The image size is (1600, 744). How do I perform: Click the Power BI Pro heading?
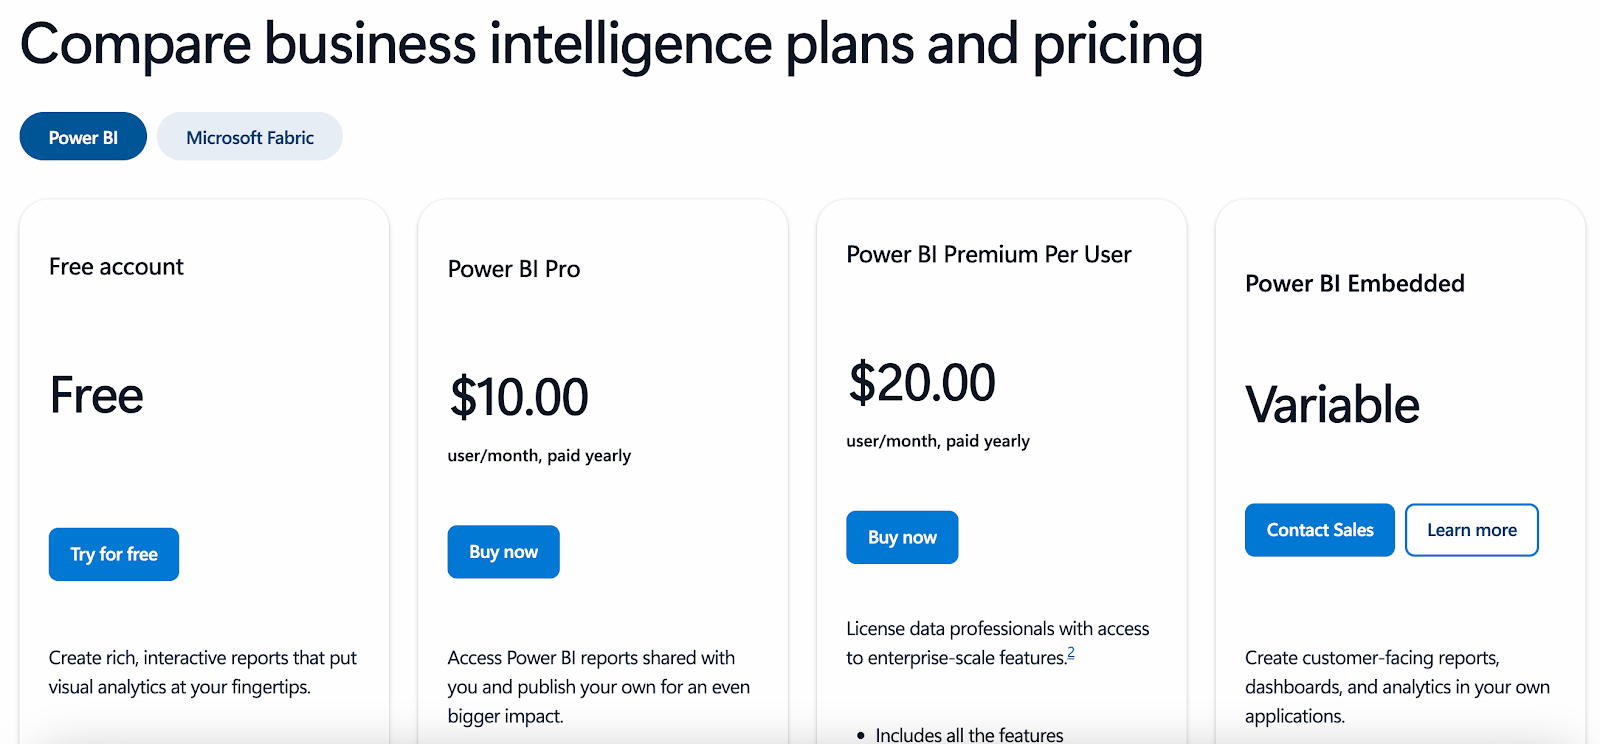[x=514, y=269]
